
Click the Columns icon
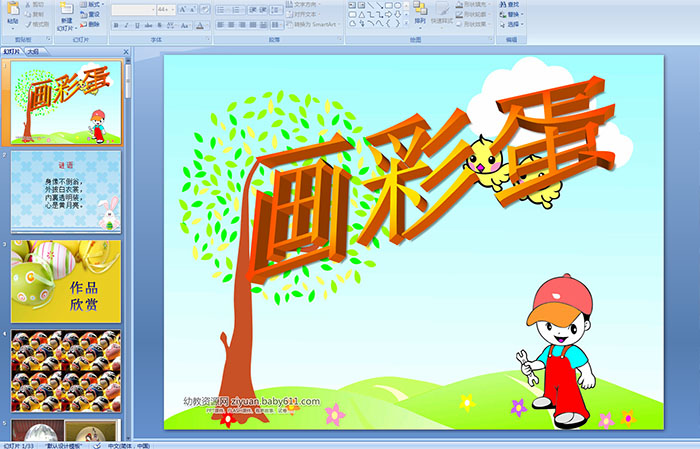276,25
